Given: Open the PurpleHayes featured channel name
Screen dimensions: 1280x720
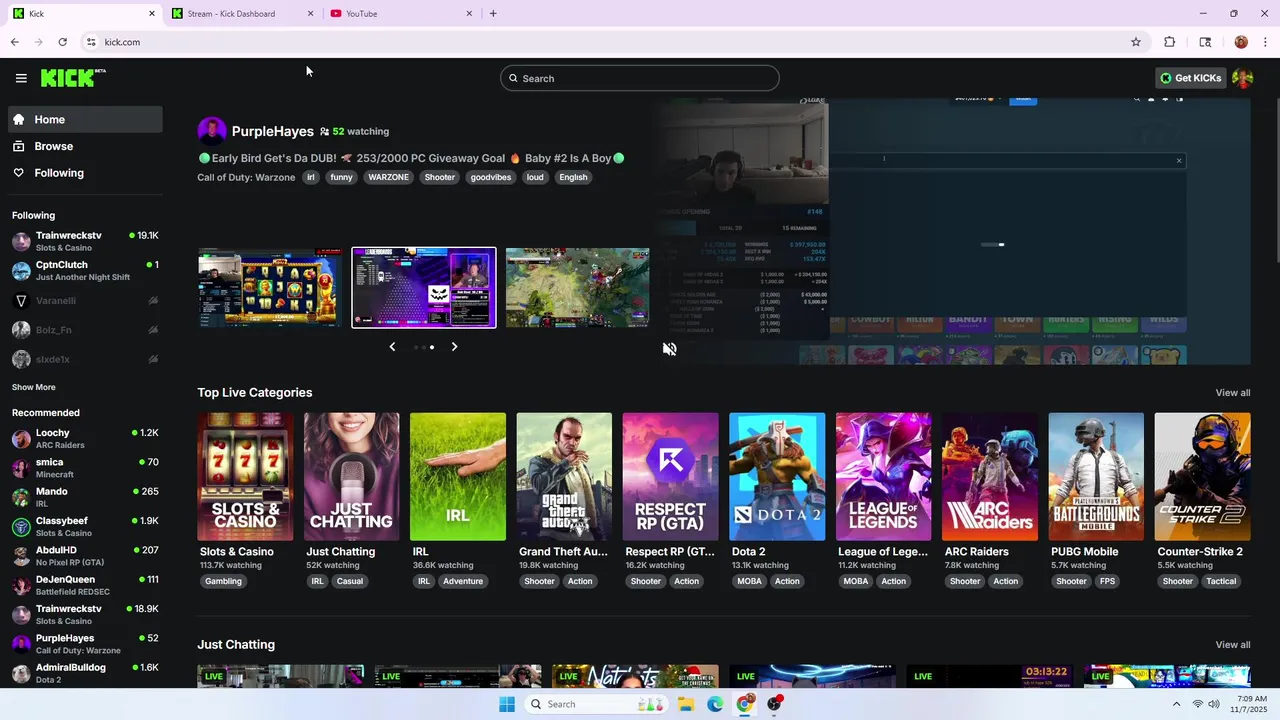Looking at the screenshot, I should coord(272,131).
